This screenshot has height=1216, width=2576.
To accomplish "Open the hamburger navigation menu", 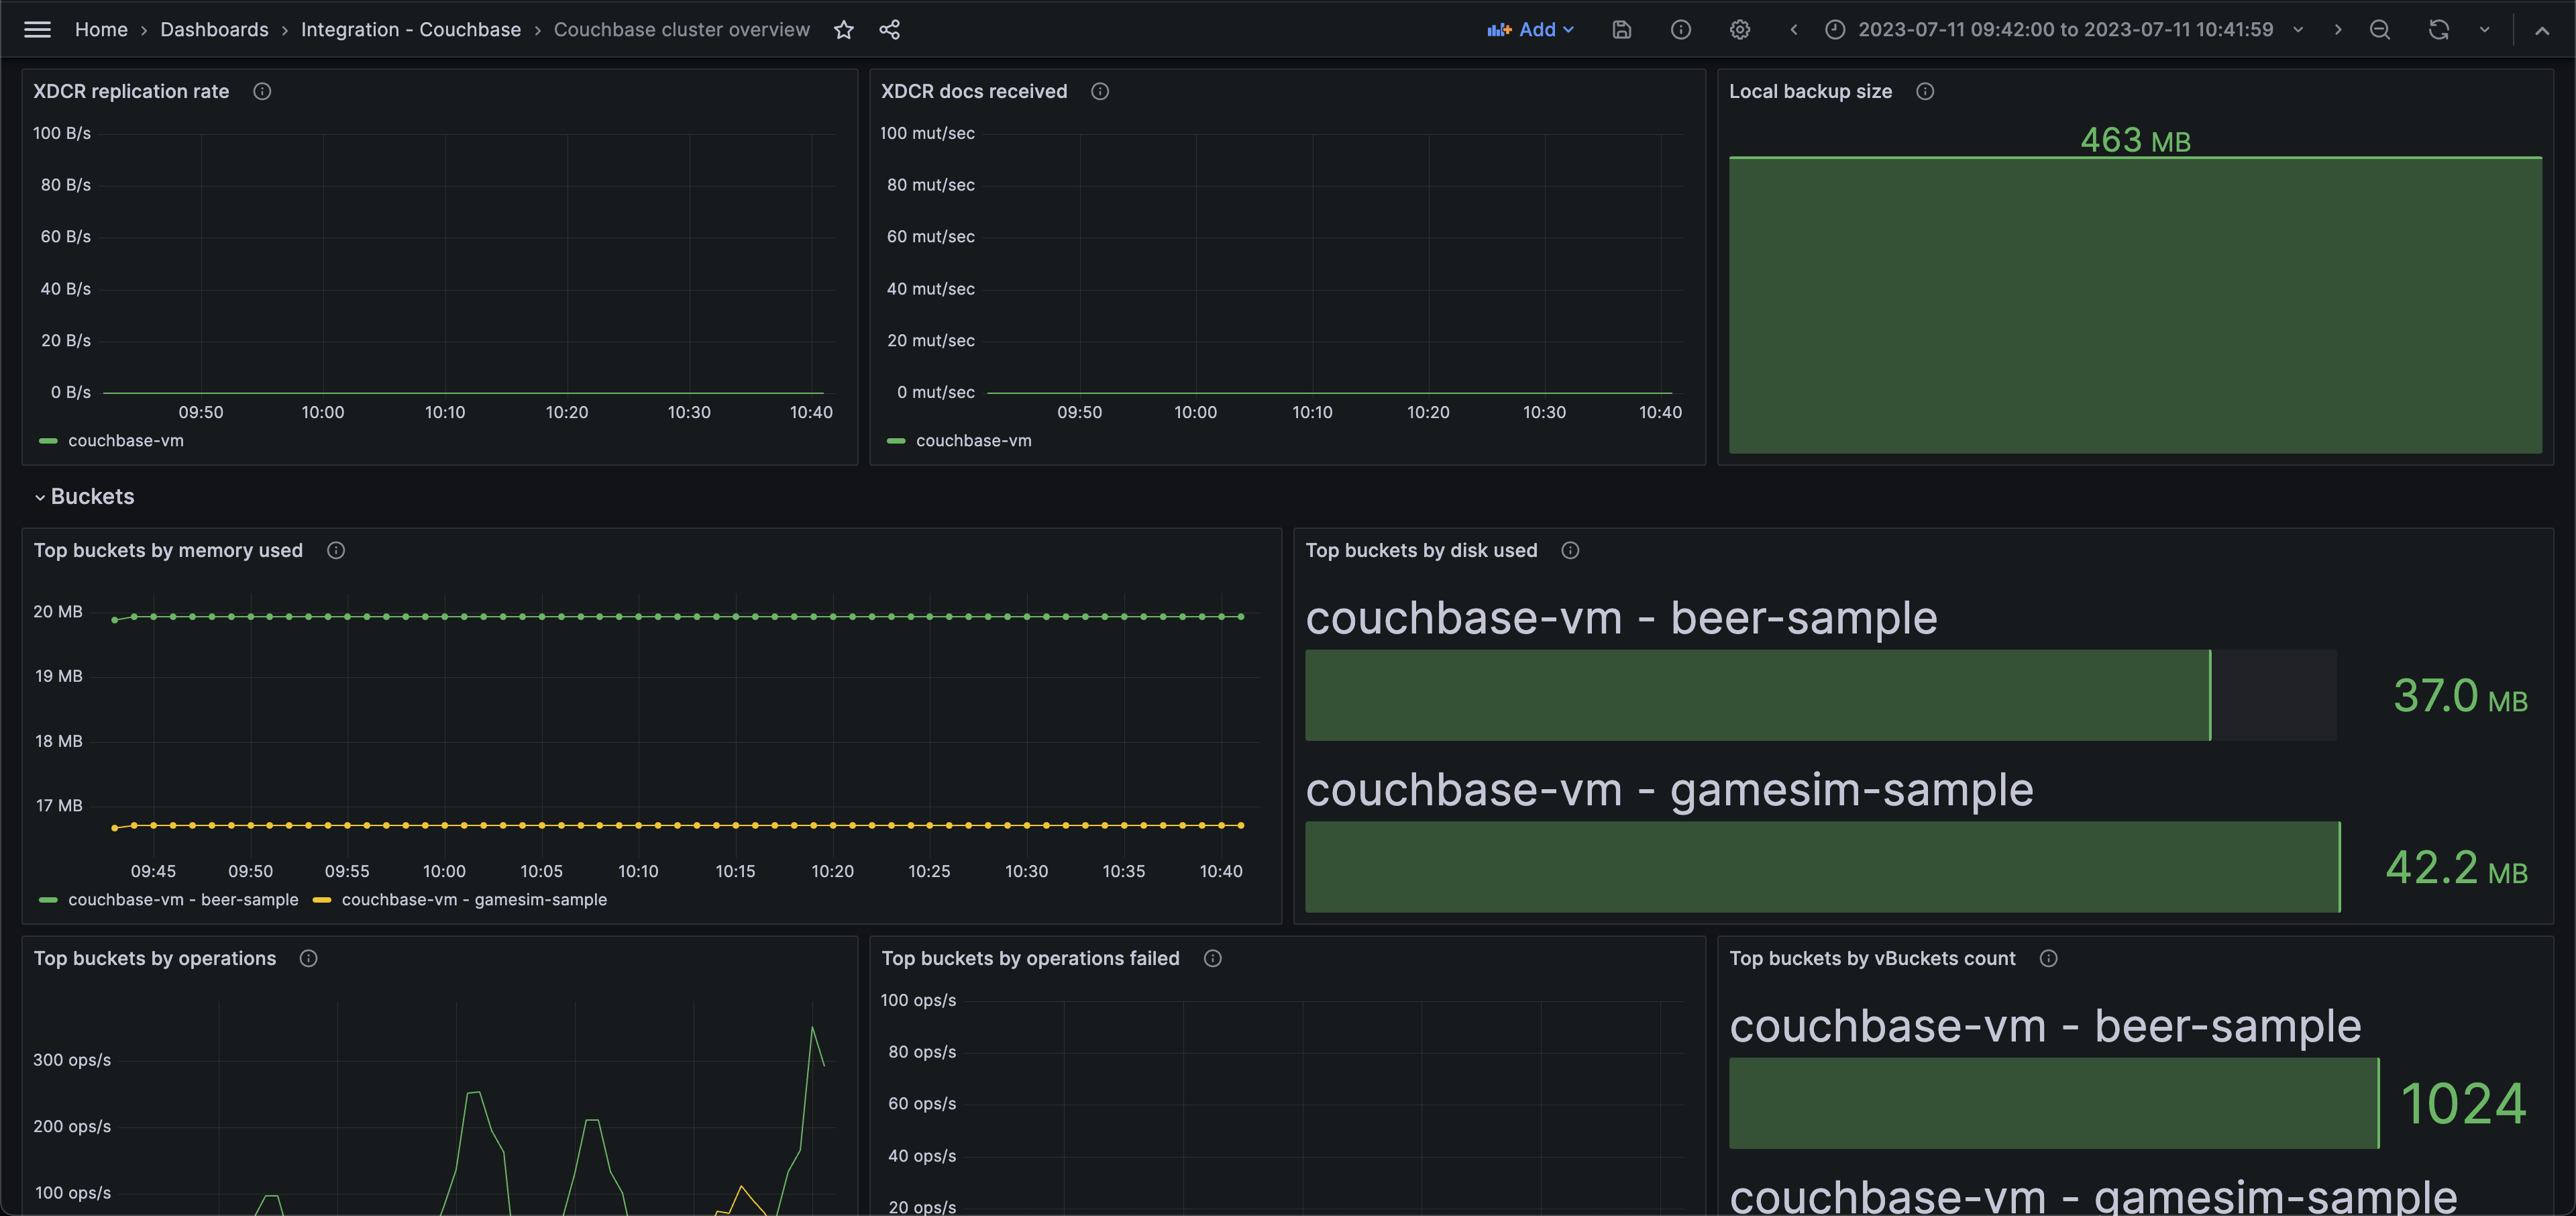I will [37, 30].
